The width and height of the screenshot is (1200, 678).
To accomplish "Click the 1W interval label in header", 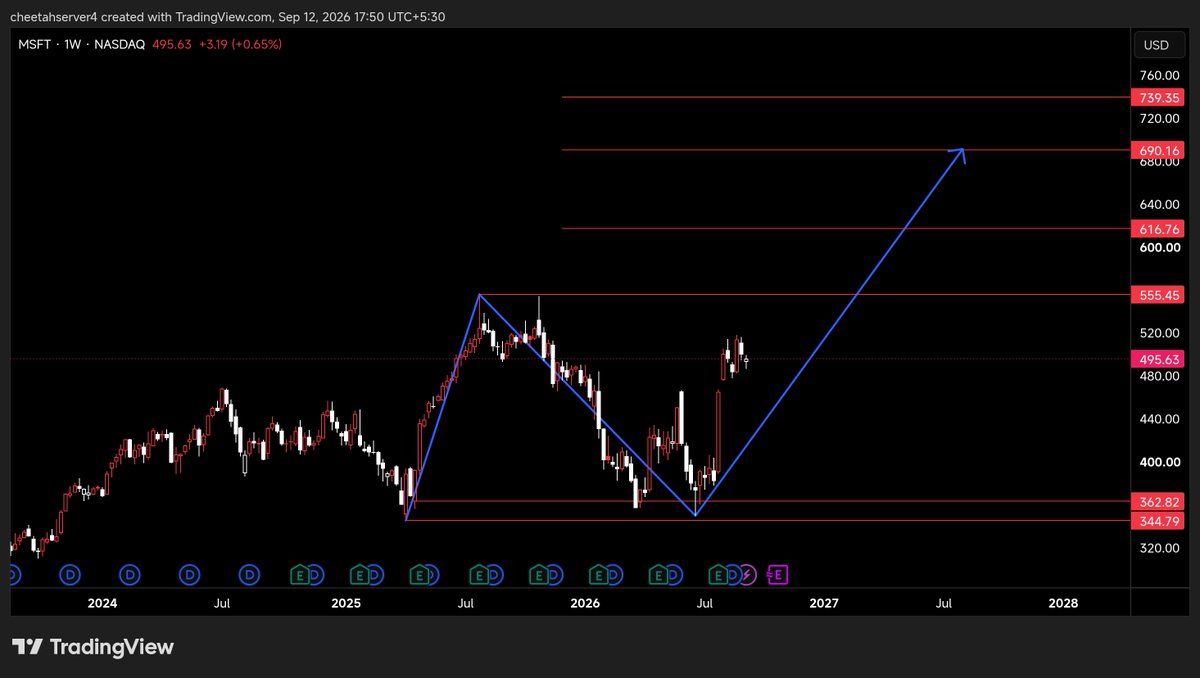I will point(73,44).
